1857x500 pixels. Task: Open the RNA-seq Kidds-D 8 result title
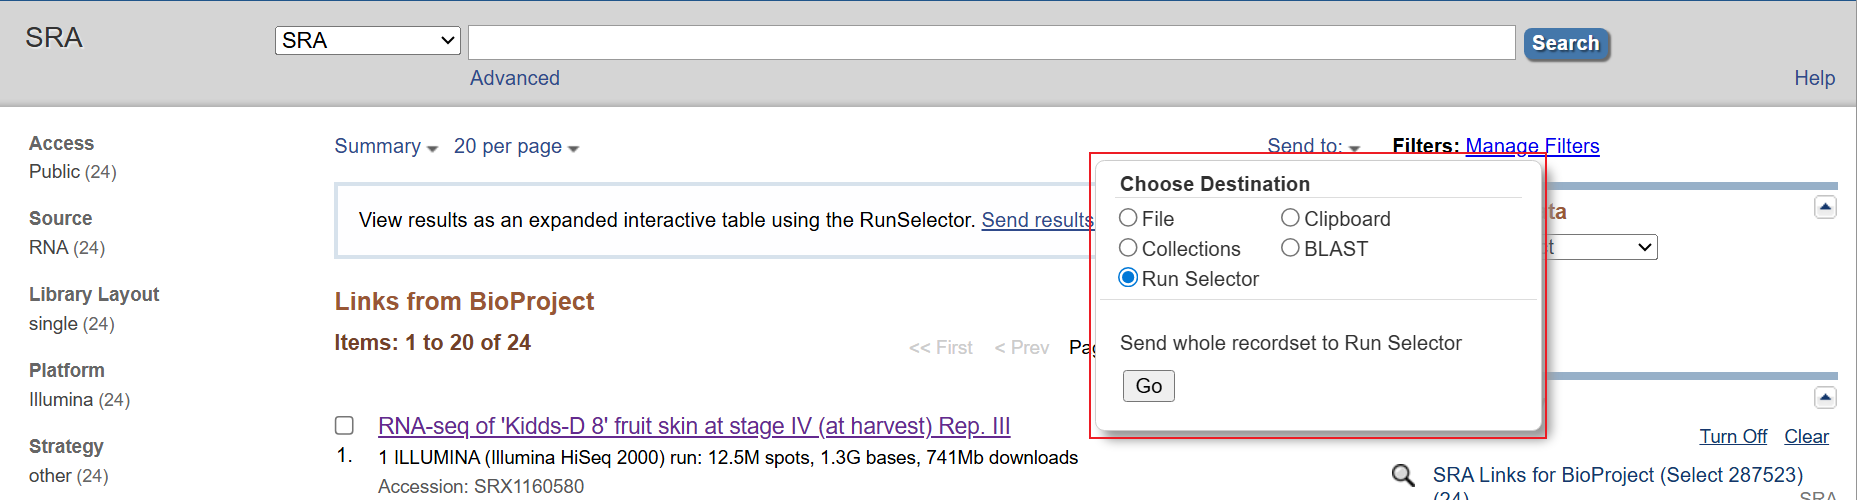(x=694, y=426)
